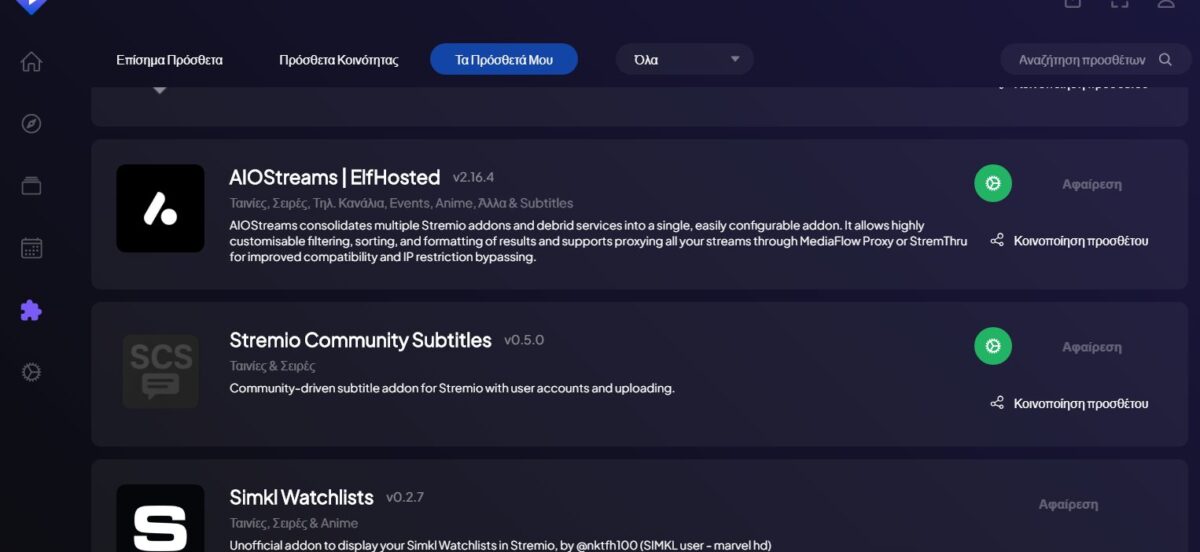Remove Simkl Watchlists via Αφαίρεση
Viewport: 1200px width, 552px height.
(x=1068, y=504)
